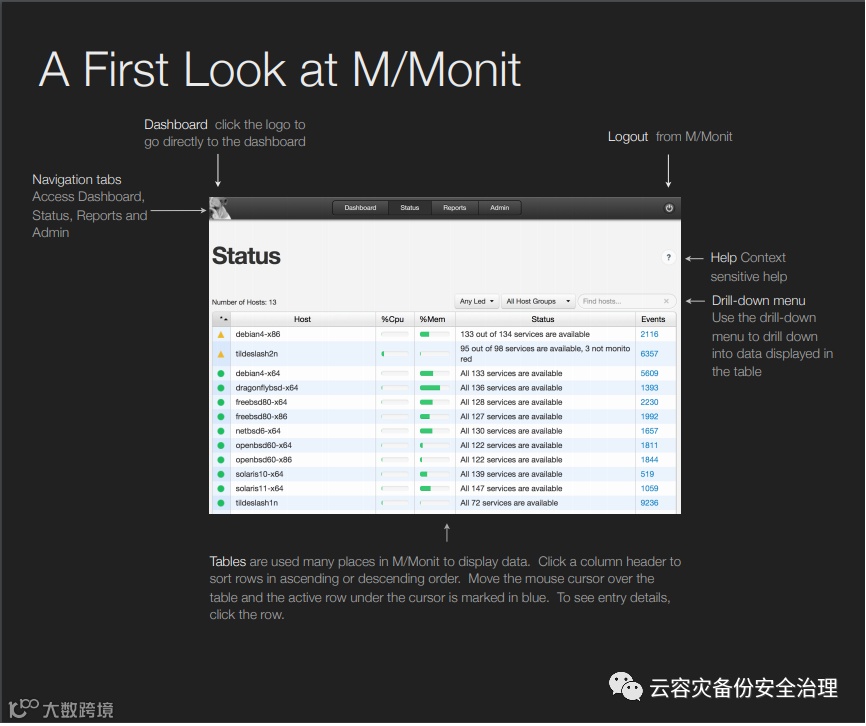This screenshot has width=866, height=726.
Task: Click the logout power icon
Action: point(669,208)
